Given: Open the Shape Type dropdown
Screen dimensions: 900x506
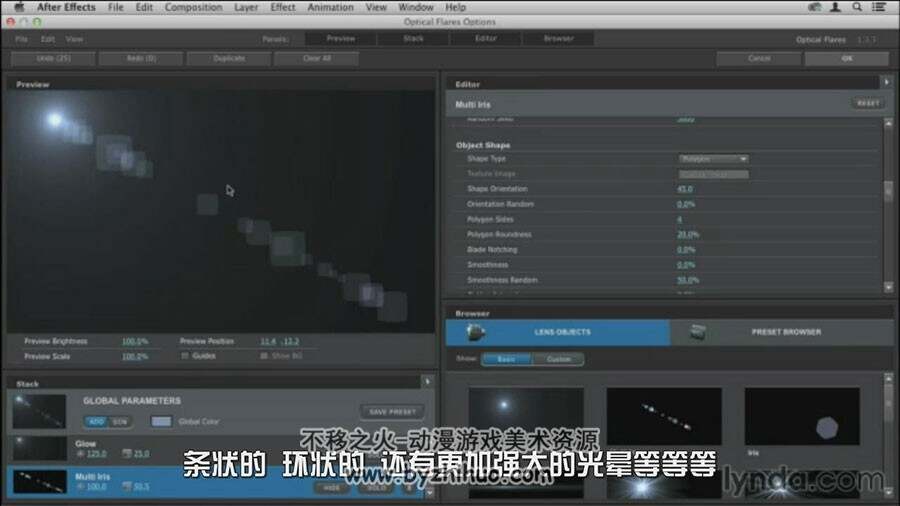Looking at the screenshot, I should (713, 159).
